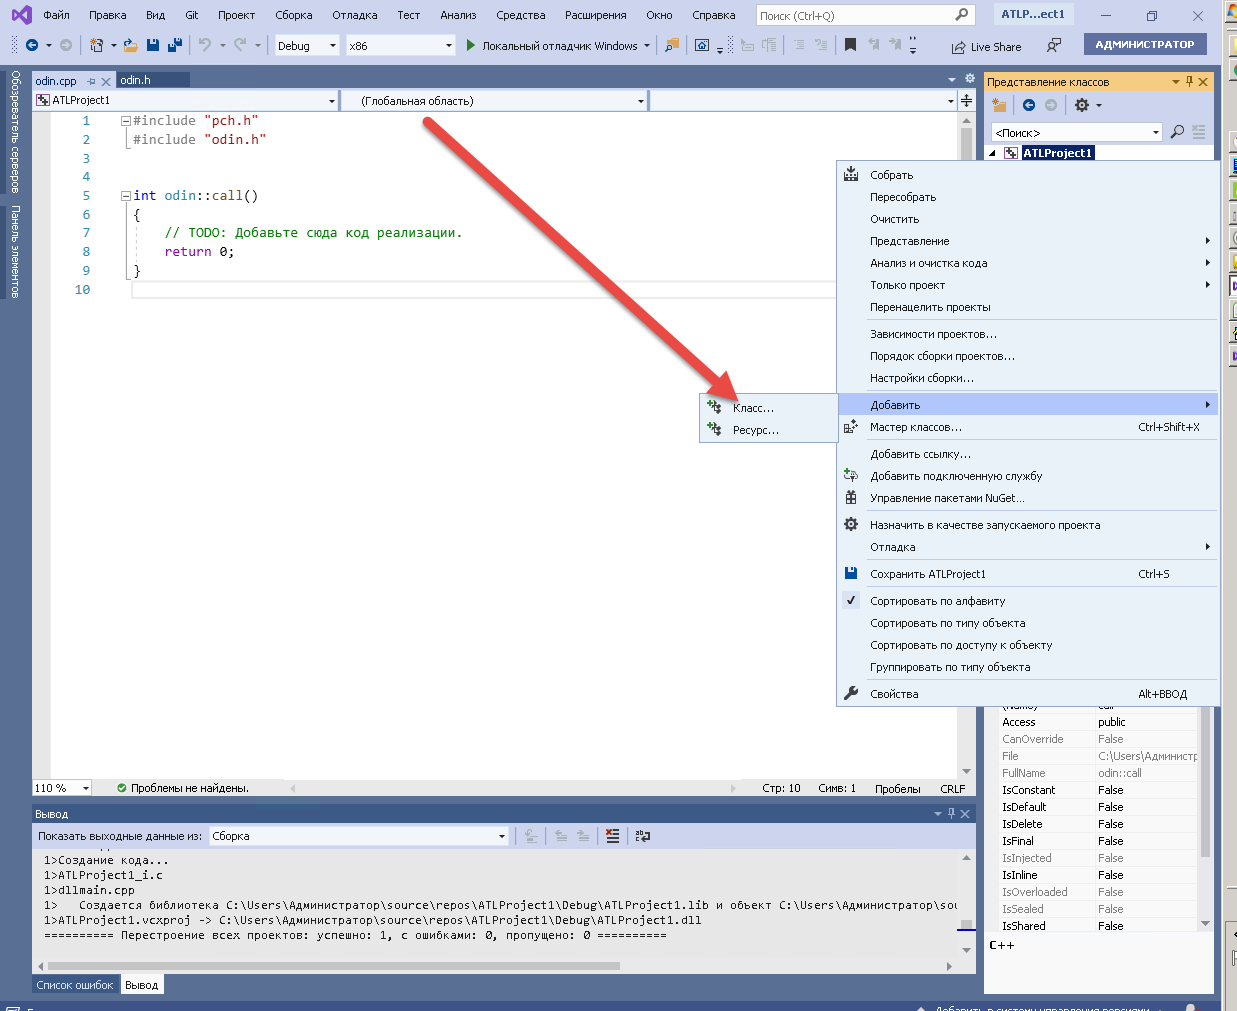Clear all output with the toolbar icon
The width and height of the screenshot is (1237, 1011).
pos(612,836)
